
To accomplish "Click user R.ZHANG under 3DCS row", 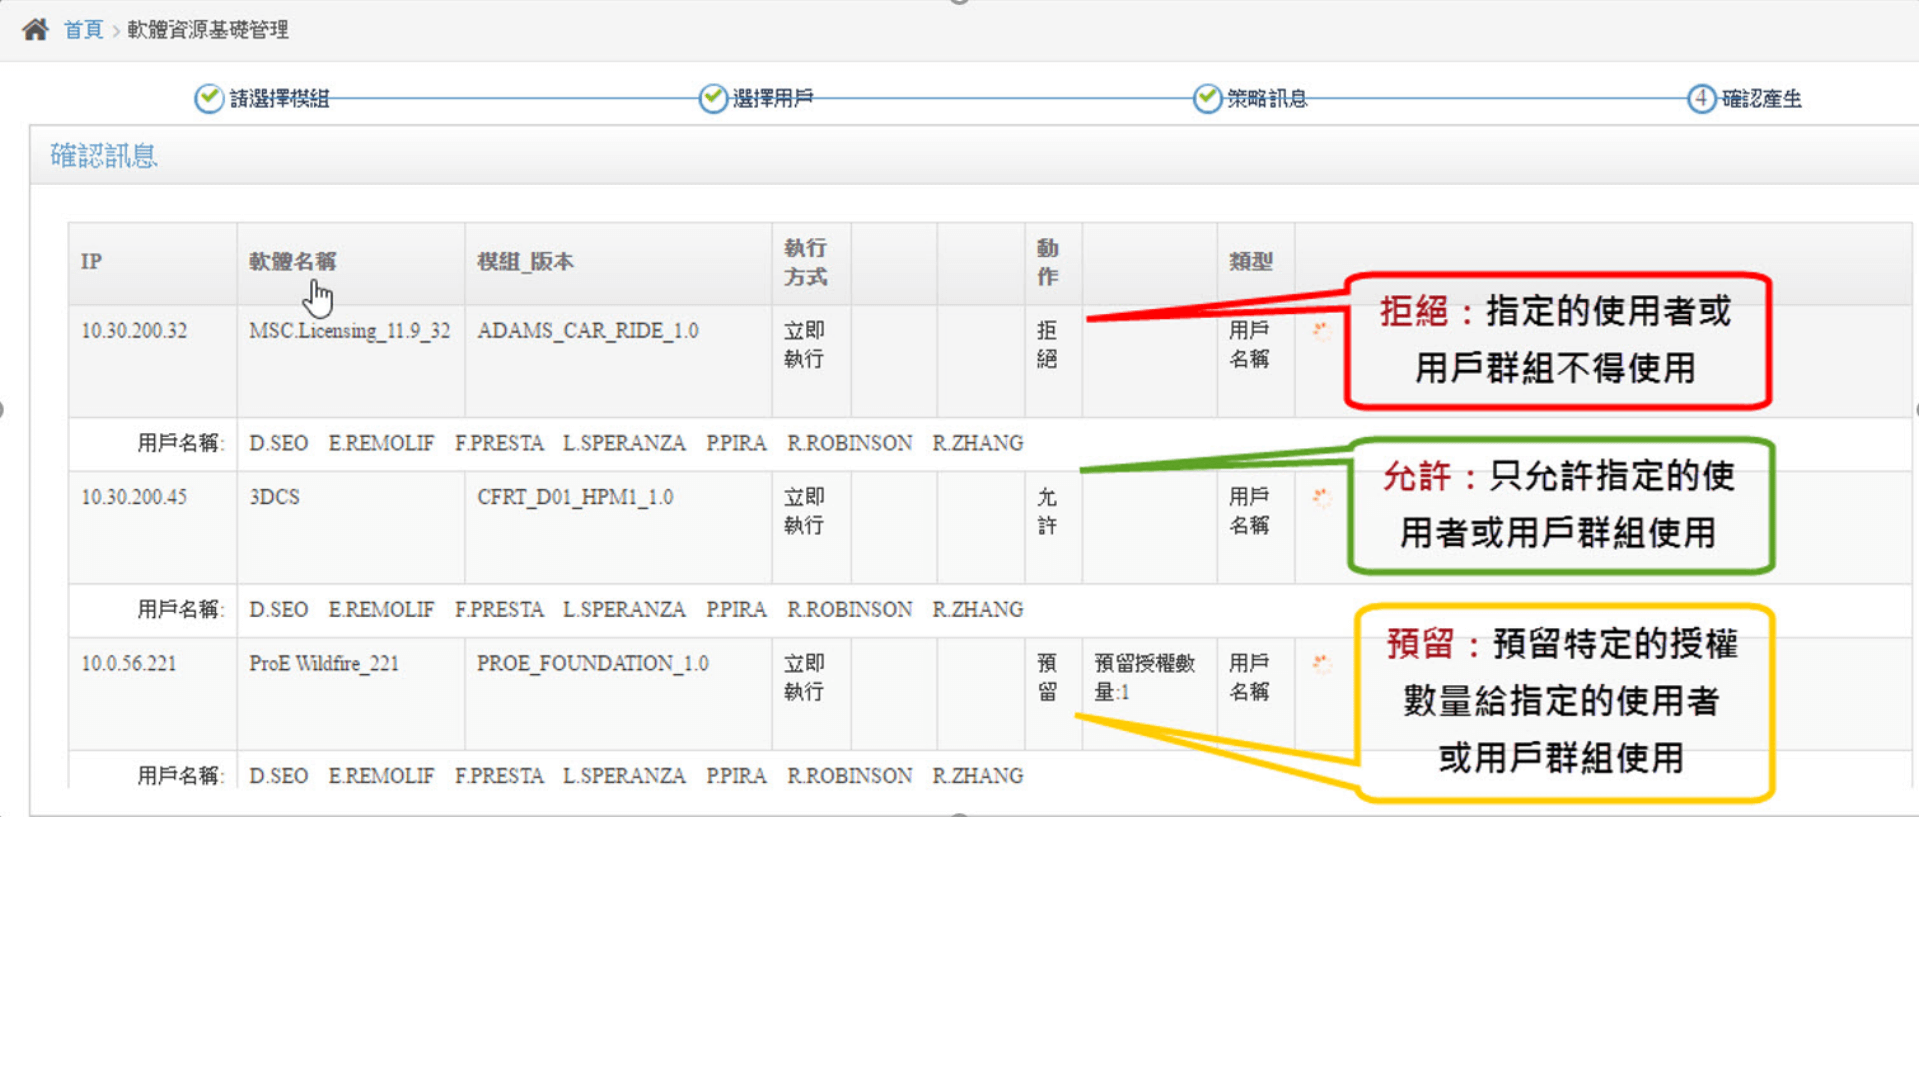I will (x=977, y=610).
